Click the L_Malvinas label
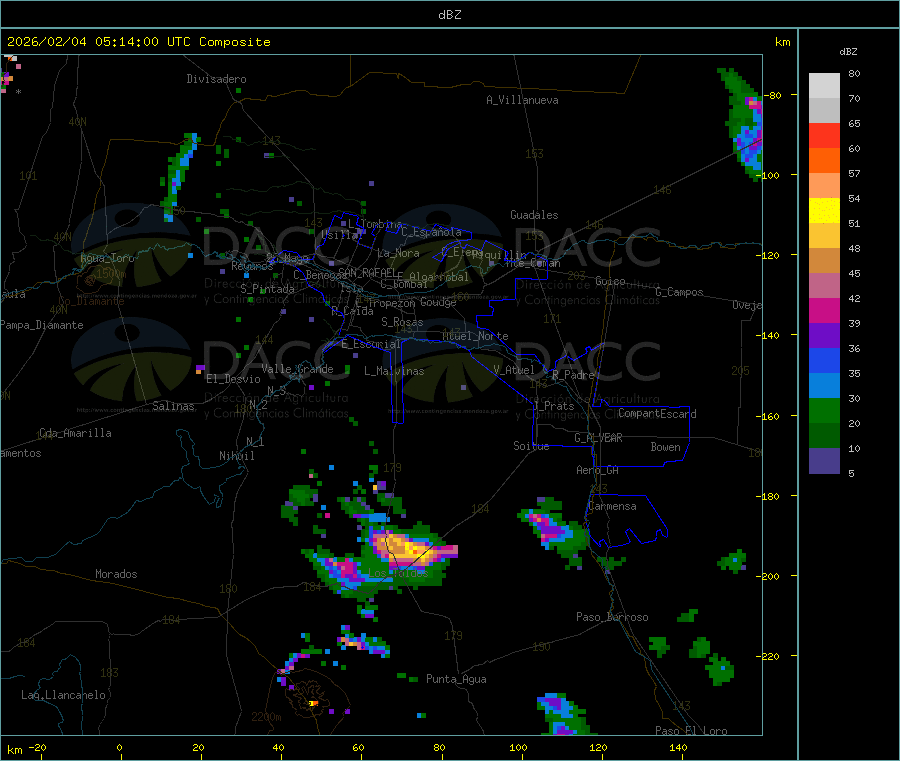Image resolution: width=900 pixels, height=761 pixels. pos(394,371)
